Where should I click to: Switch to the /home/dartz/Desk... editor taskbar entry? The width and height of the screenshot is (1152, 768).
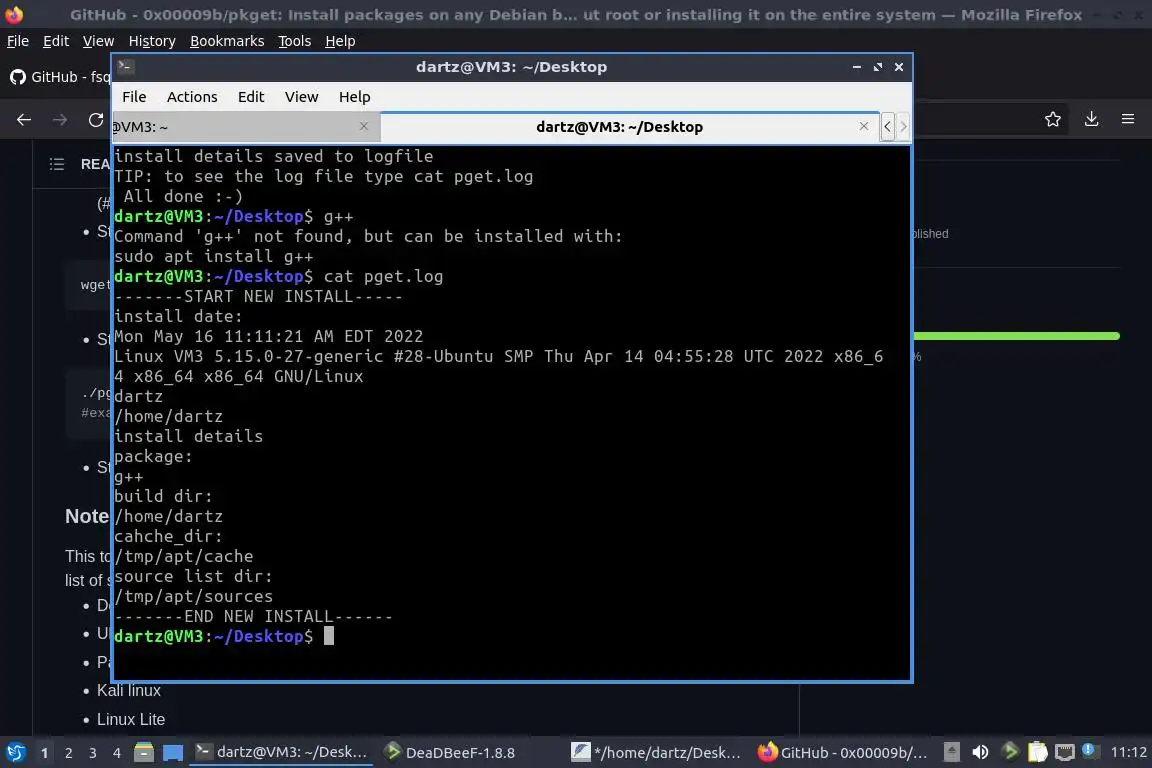[657, 752]
